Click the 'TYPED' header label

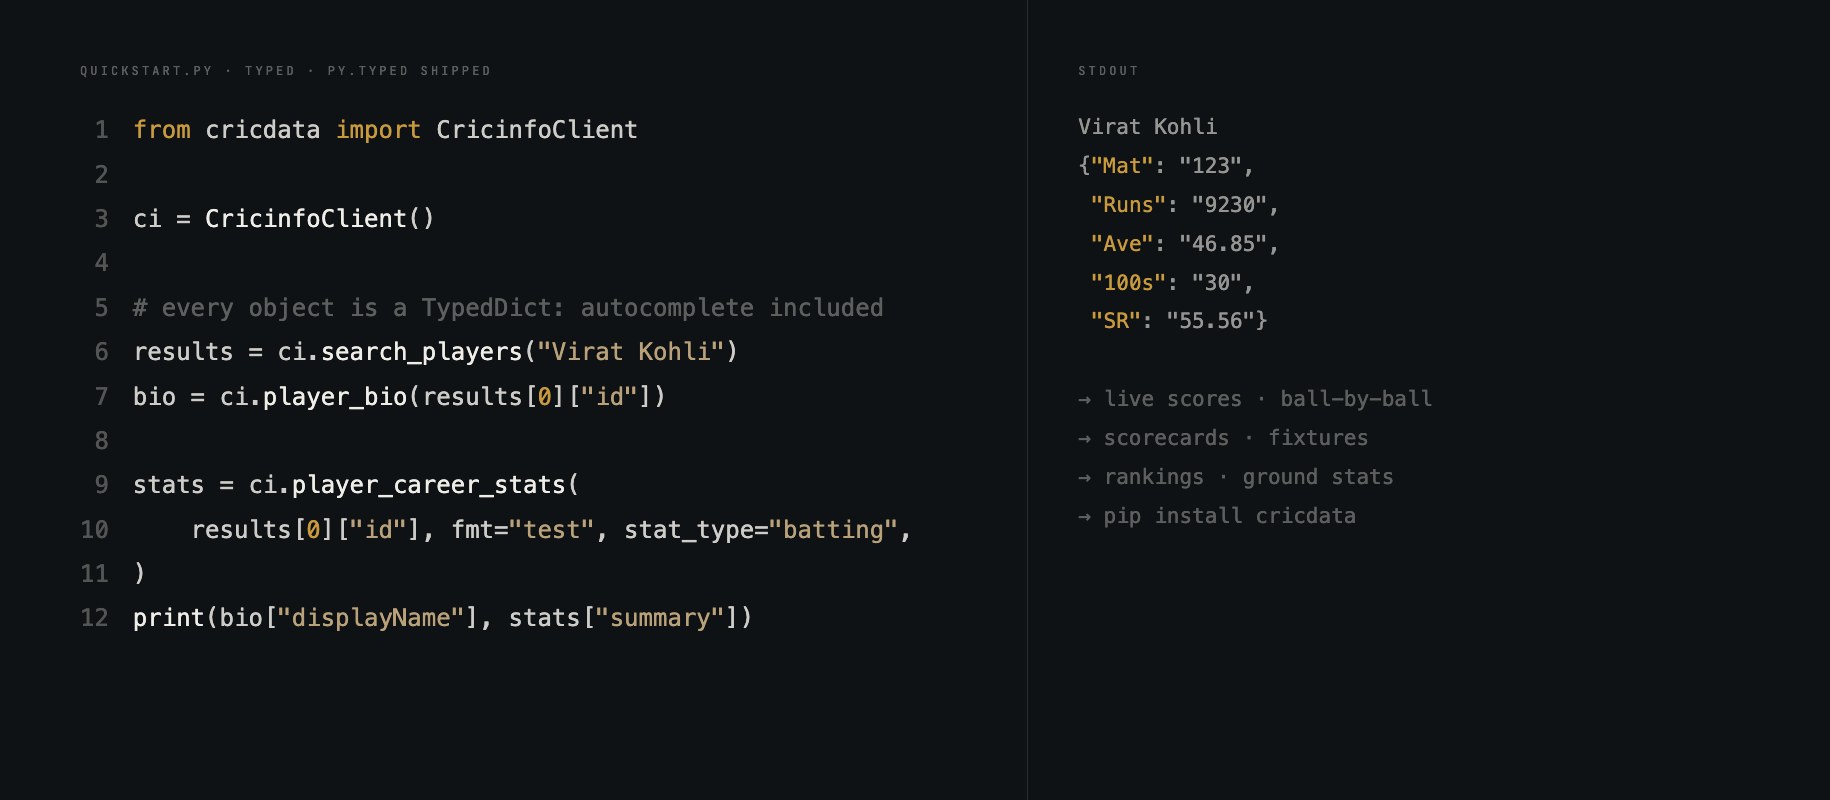pos(270,71)
